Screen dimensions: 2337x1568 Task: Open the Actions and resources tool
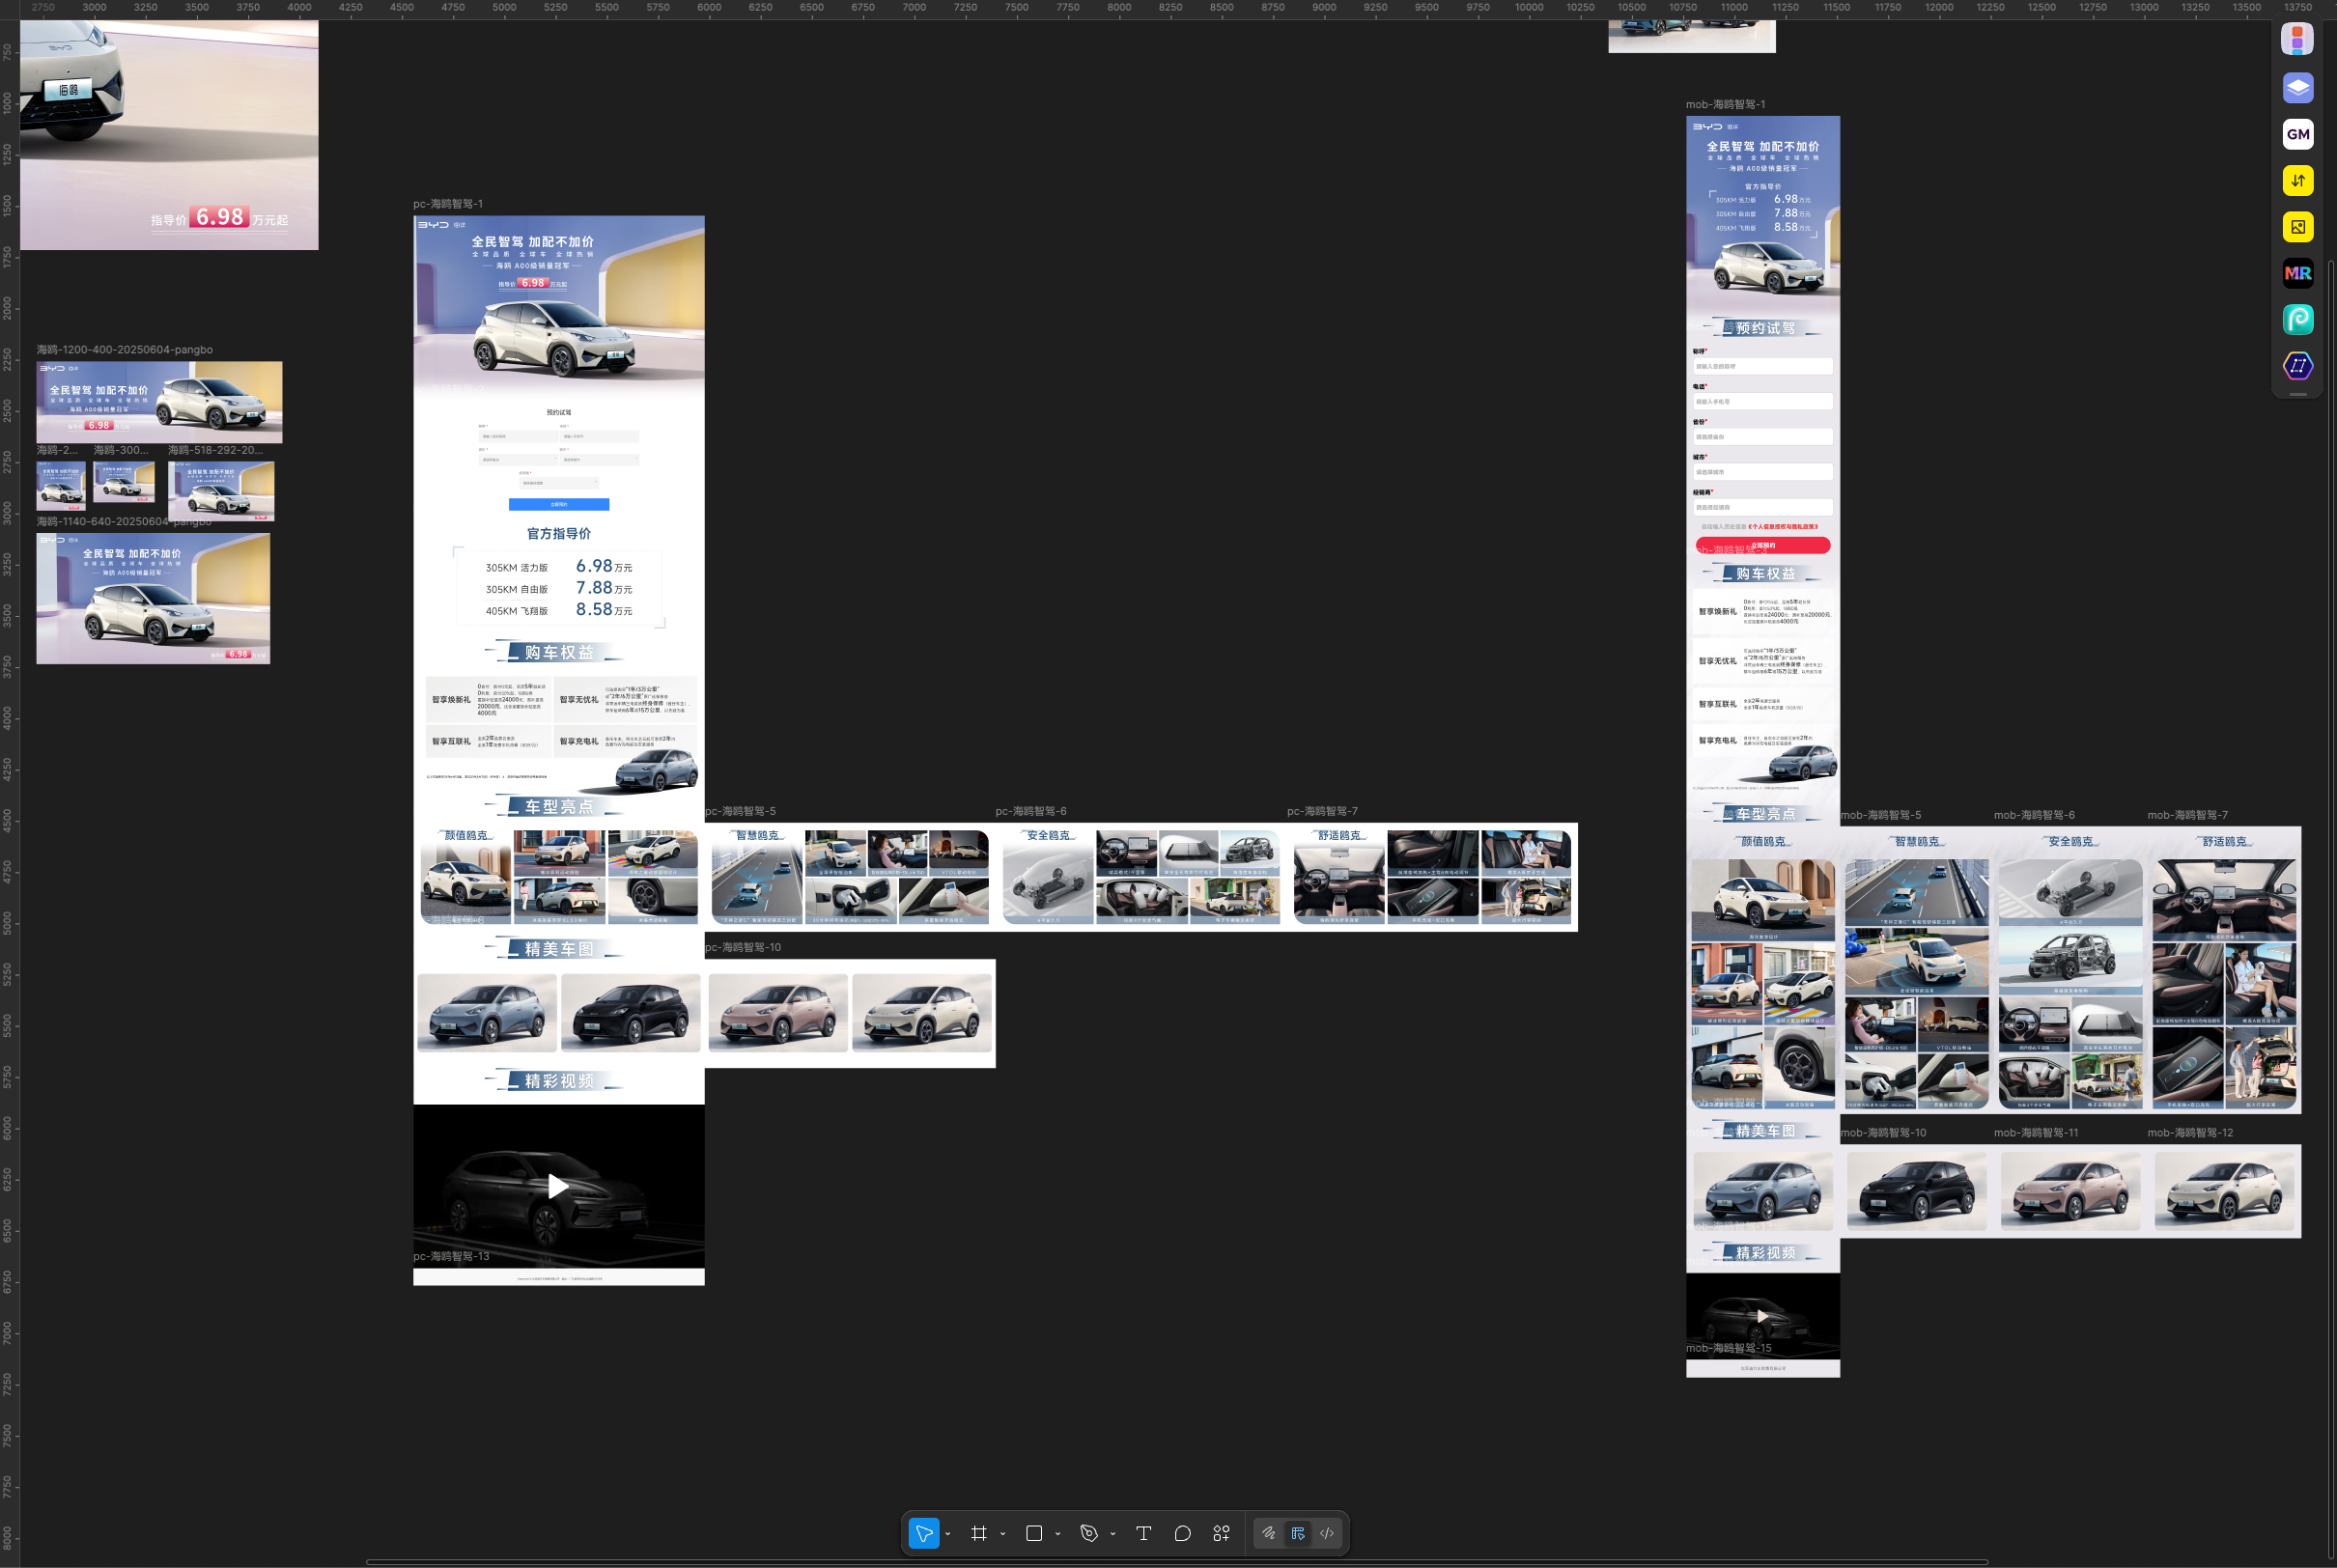coord(1221,1533)
